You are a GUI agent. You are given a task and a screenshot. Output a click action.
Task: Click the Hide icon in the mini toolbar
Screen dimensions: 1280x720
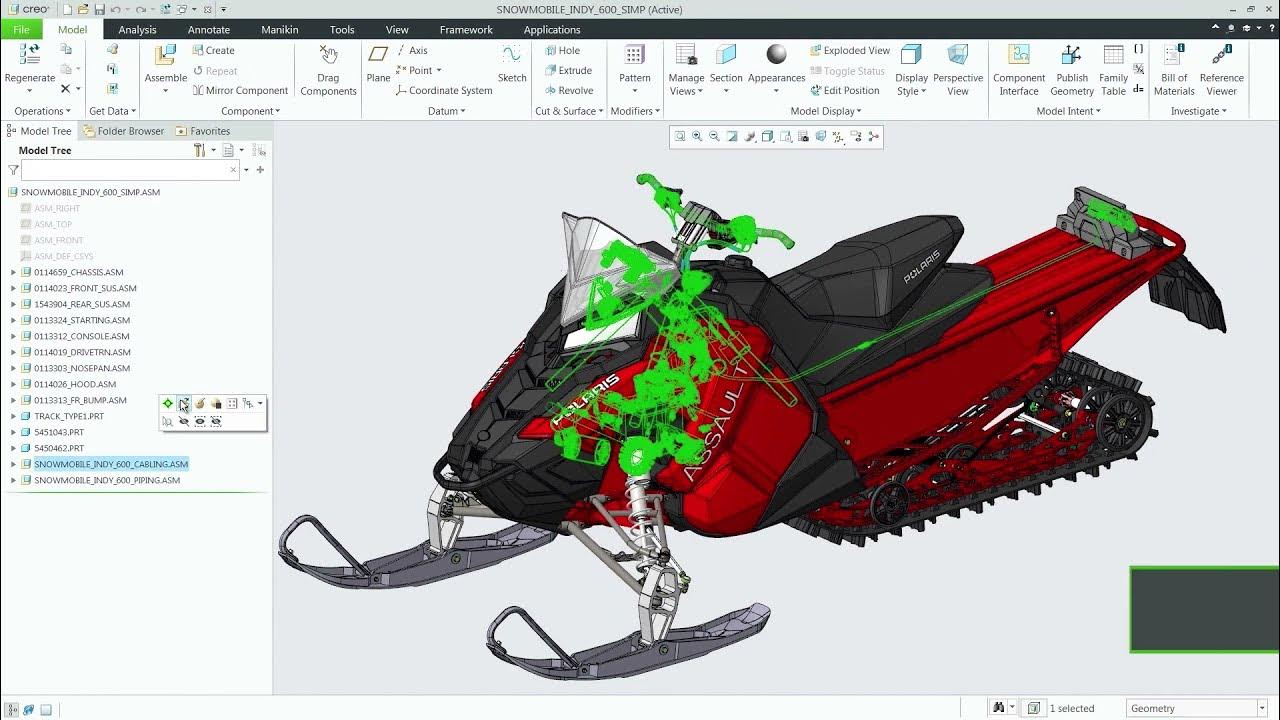(x=183, y=421)
